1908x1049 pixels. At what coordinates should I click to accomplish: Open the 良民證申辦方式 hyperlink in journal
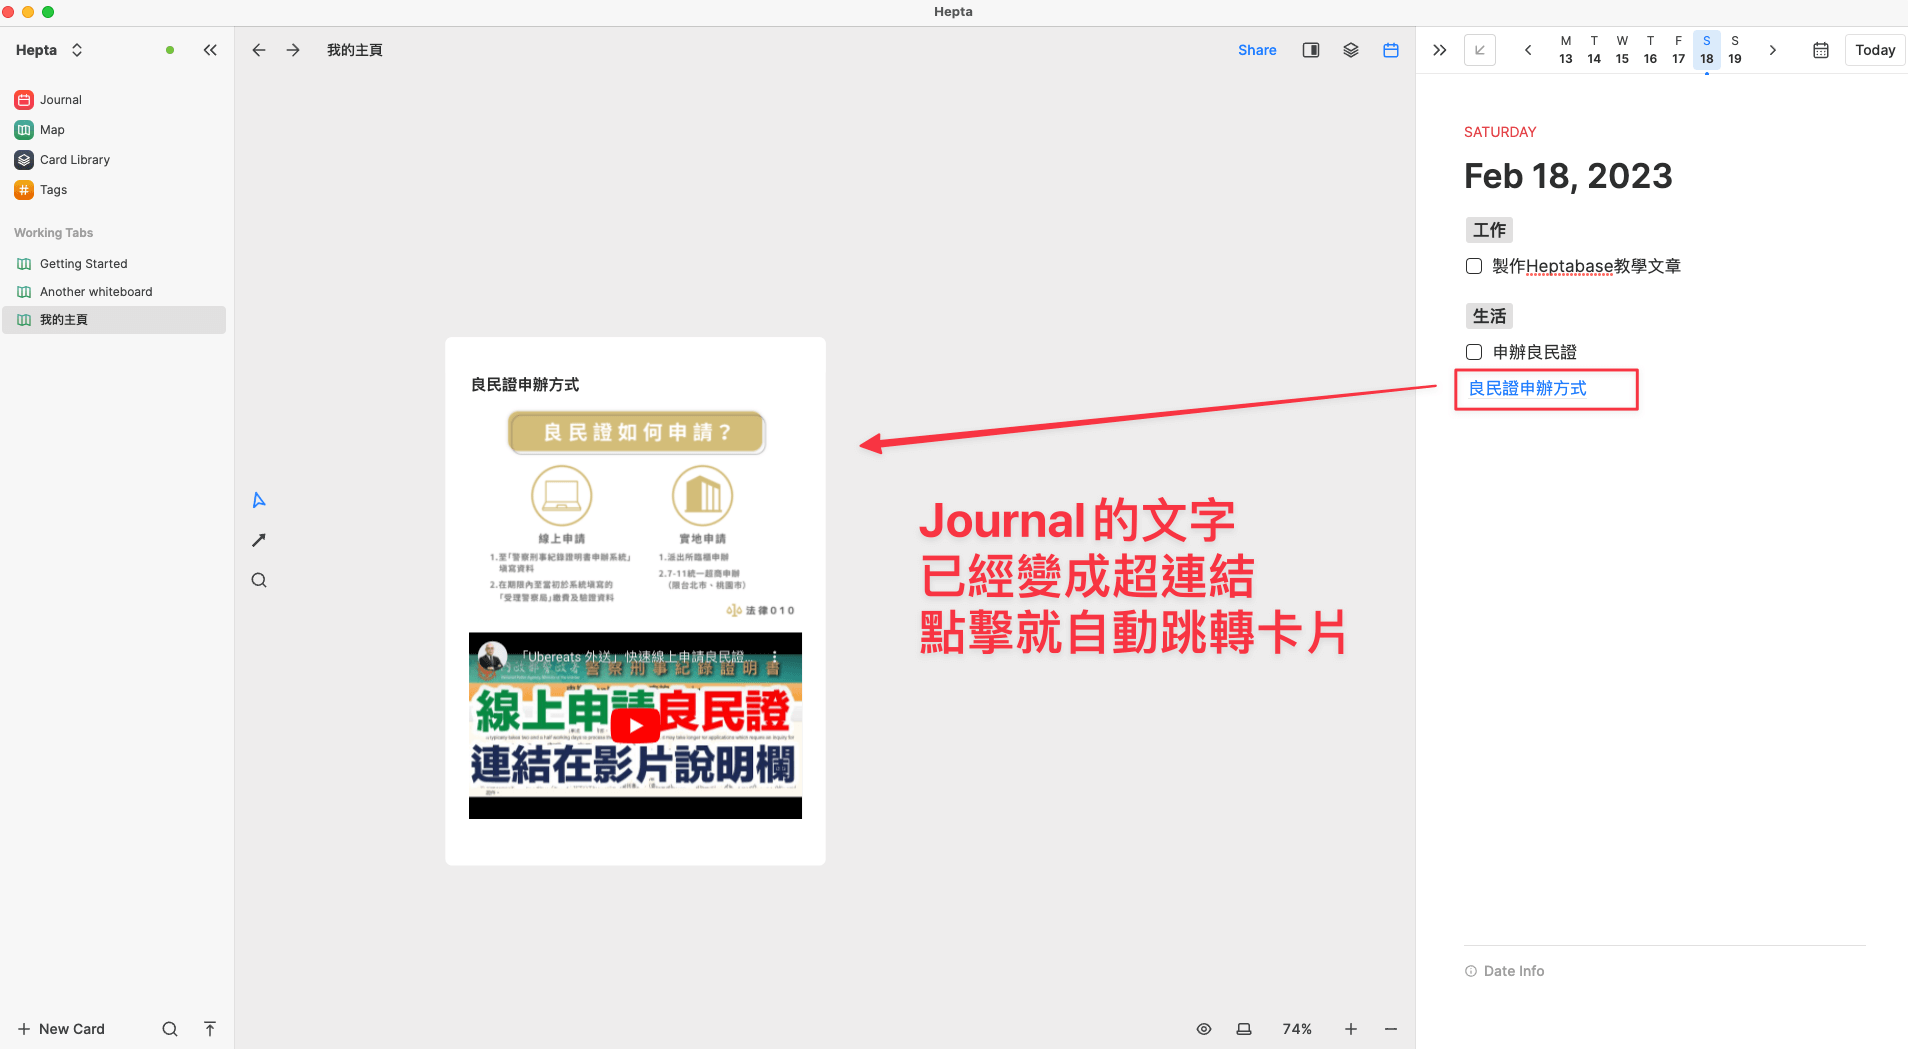pos(1526,389)
